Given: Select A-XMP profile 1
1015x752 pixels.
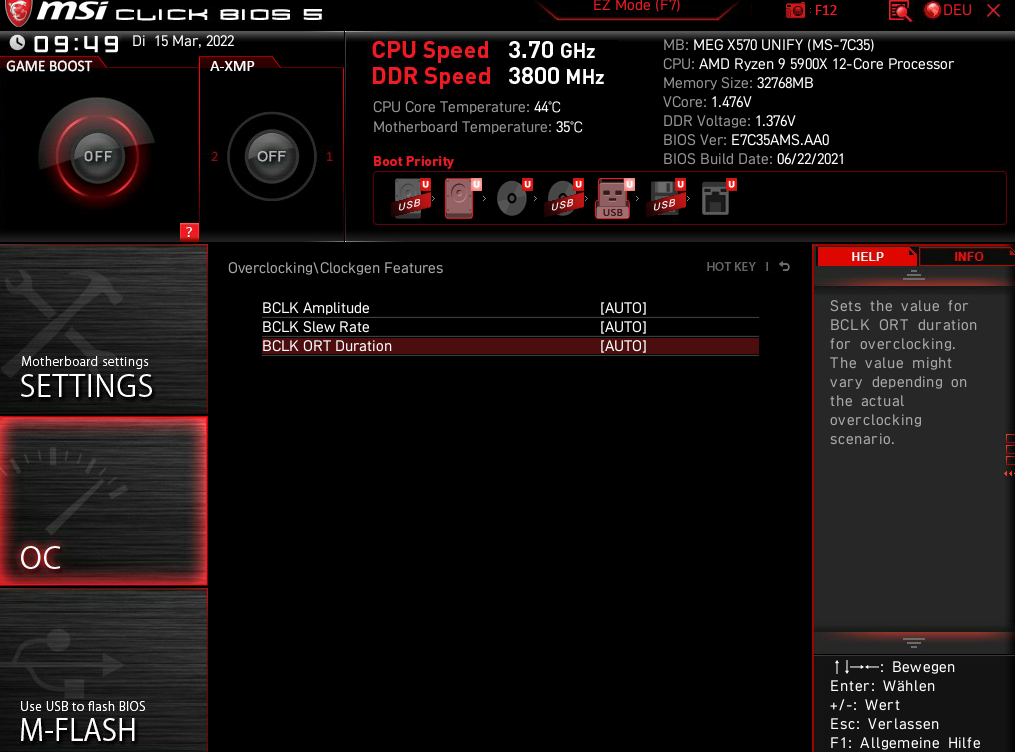Looking at the screenshot, I should pos(329,157).
